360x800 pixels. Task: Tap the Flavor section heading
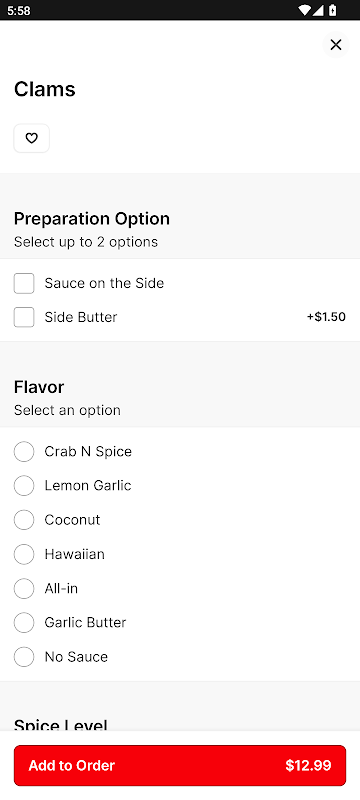tap(39, 387)
